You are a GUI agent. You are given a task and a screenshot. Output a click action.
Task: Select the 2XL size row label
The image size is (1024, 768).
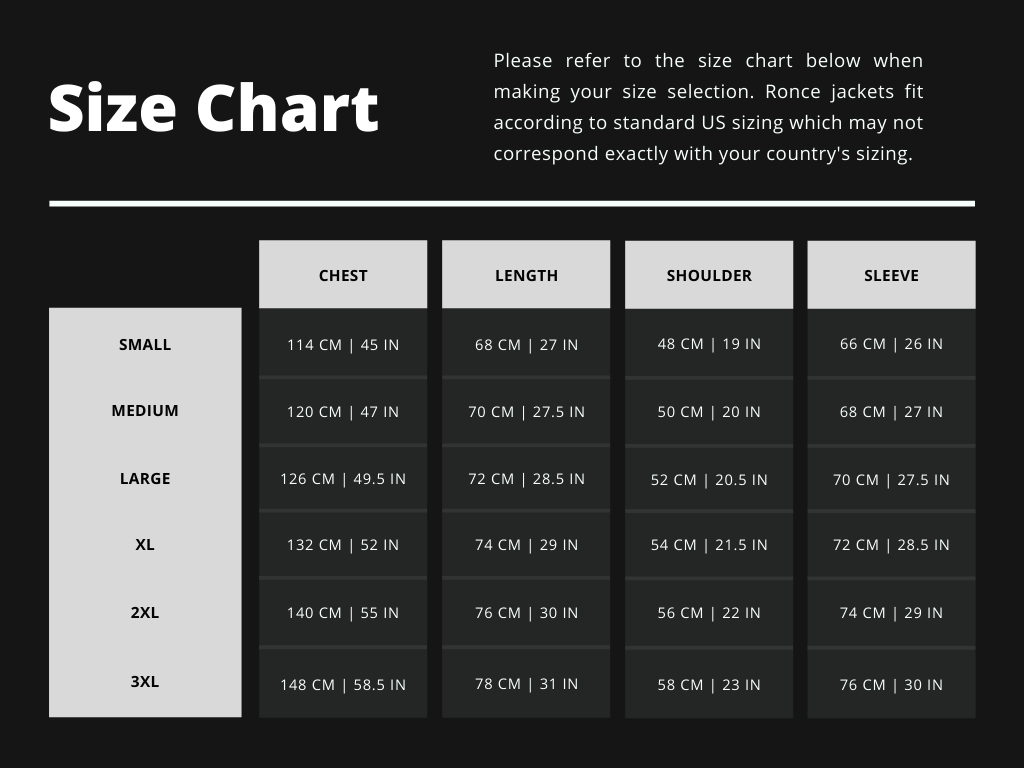[145, 612]
